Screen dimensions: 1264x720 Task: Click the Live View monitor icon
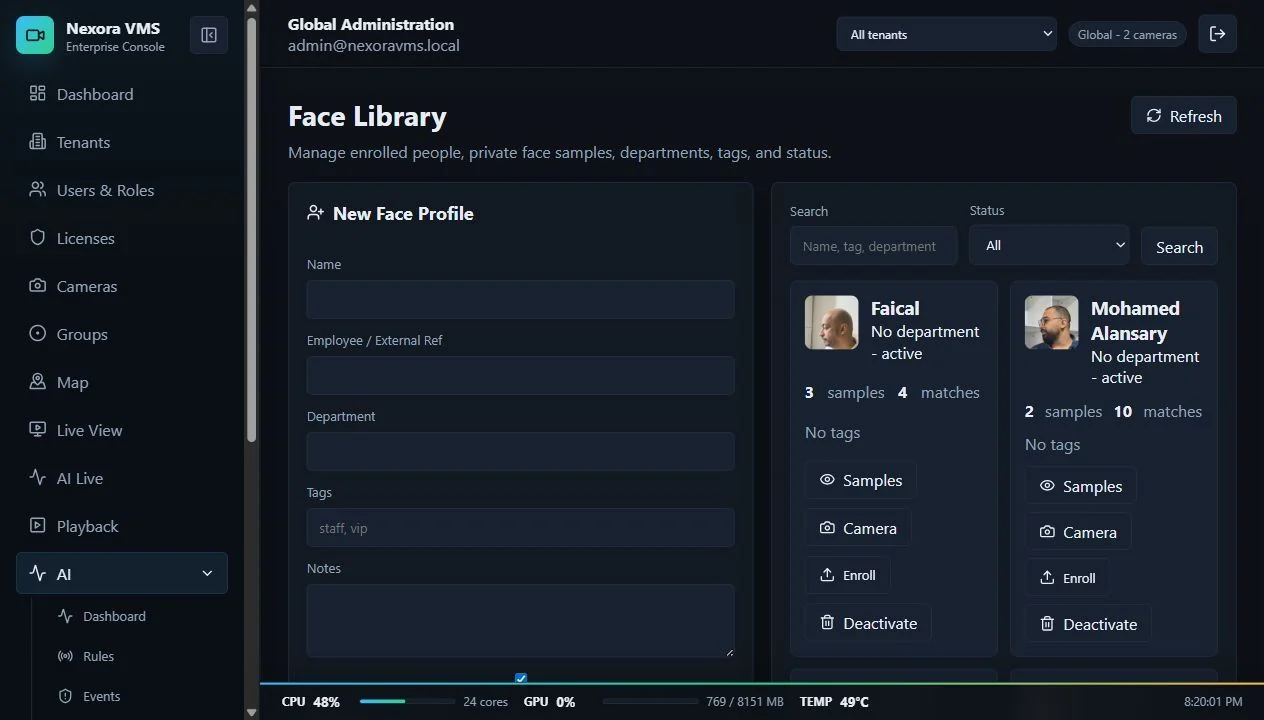[38, 430]
